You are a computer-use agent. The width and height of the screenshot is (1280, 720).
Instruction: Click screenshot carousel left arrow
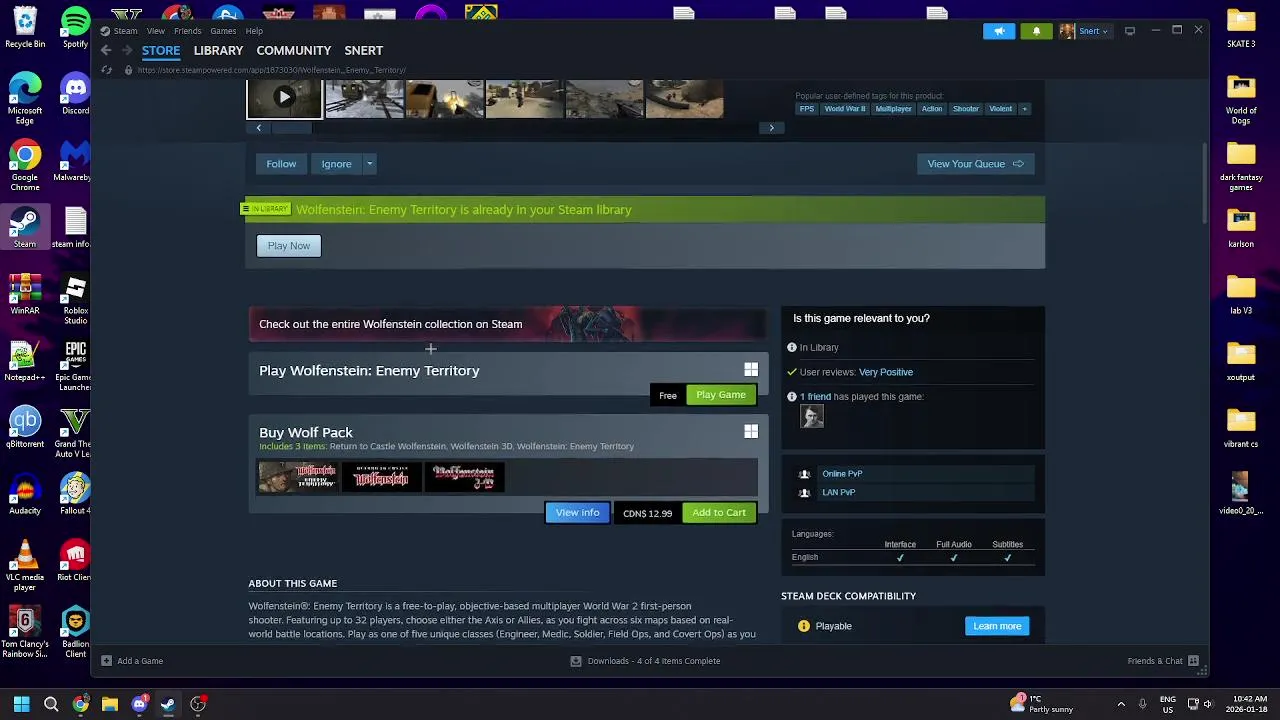(x=259, y=128)
